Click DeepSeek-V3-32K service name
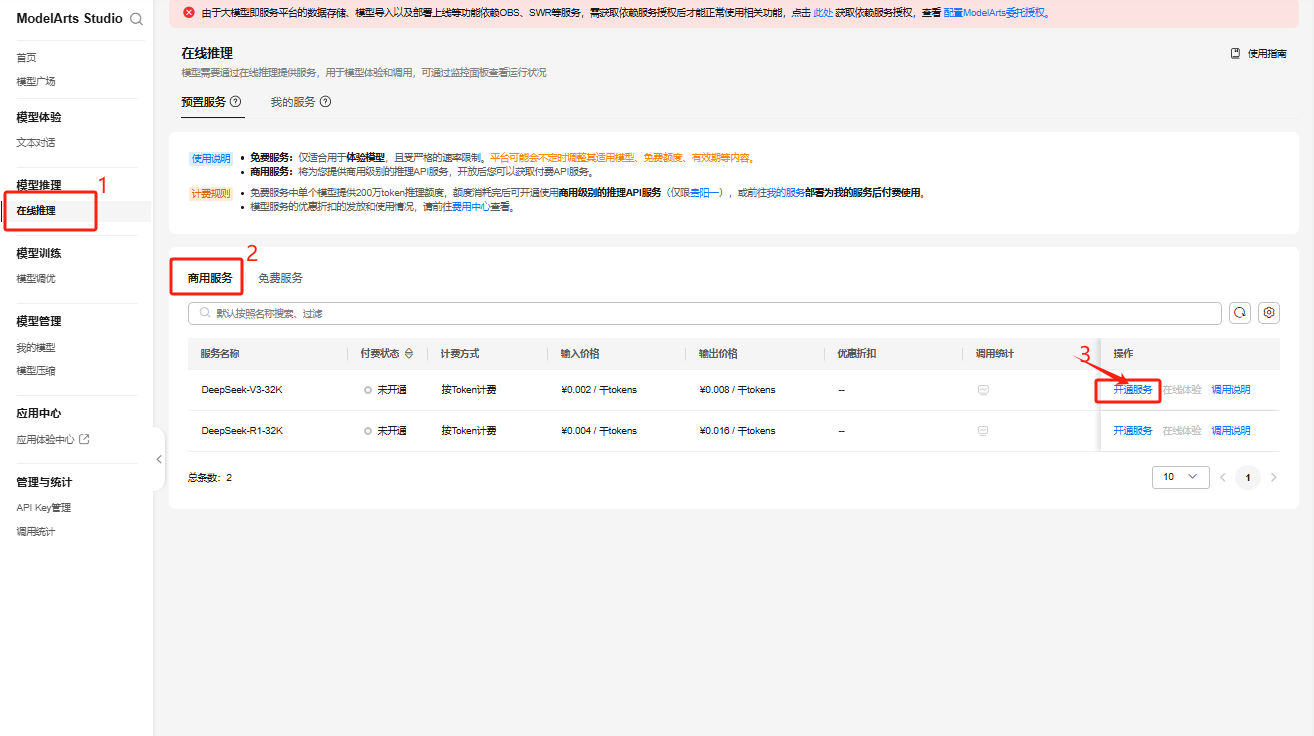The image size is (1314, 736). pyautogui.click(x=242, y=390)
